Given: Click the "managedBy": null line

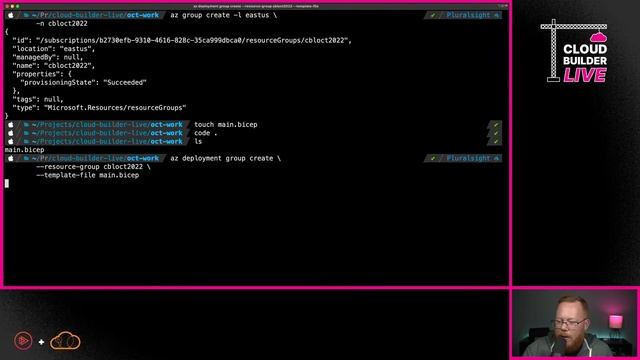Looking at the screenshot, I should tap(48, 58).
